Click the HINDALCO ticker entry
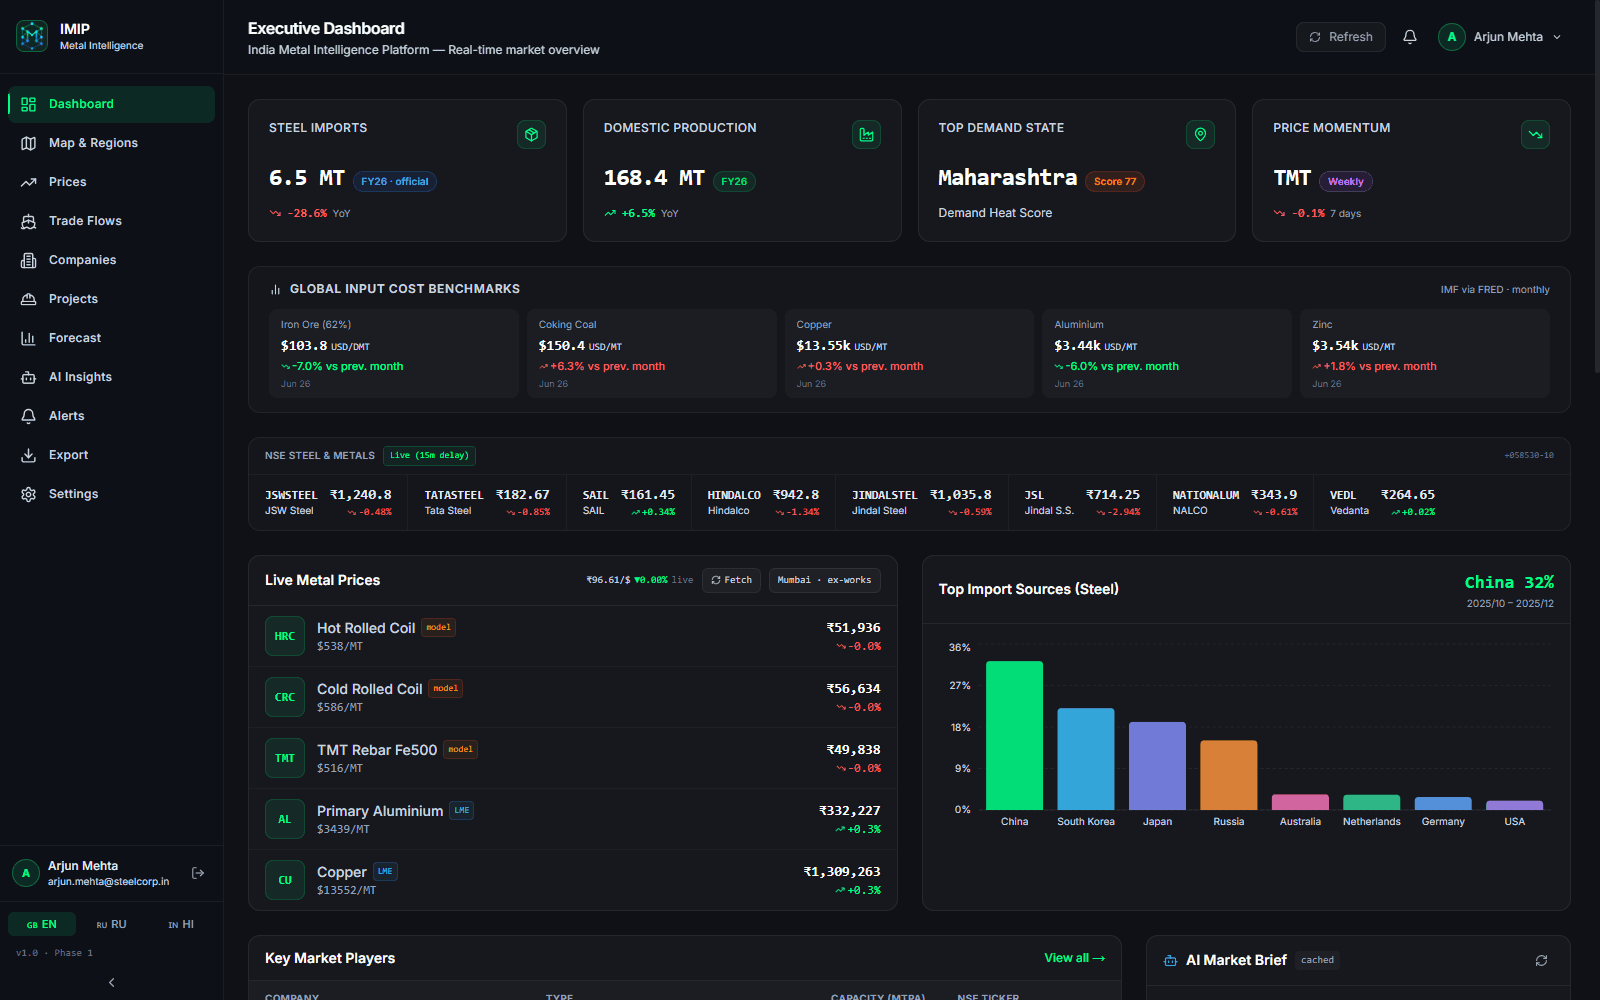 tap(763, 503)
